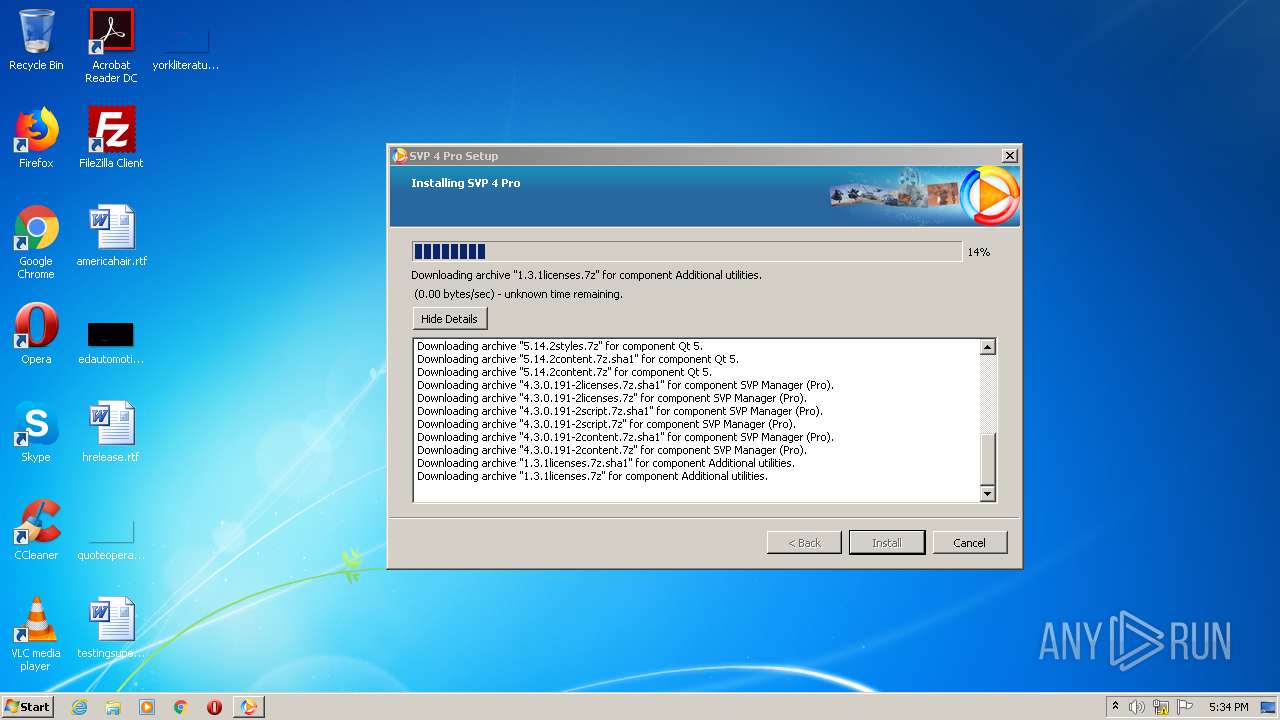Click the taskbar clock showing 5:34 PM
The width and height of the screenshot is (1280, 720).
coord(1228,707)
